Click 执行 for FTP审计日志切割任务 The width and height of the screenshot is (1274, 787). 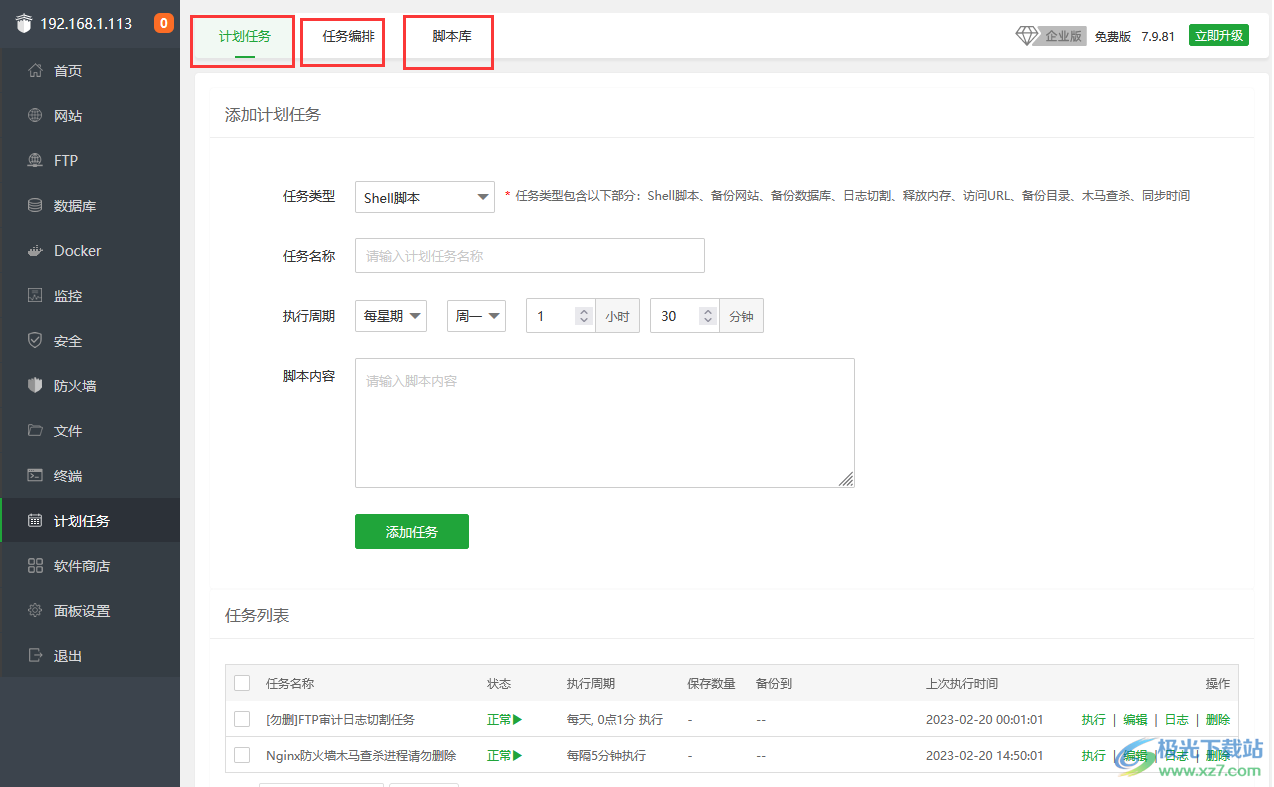point(1094,720)
